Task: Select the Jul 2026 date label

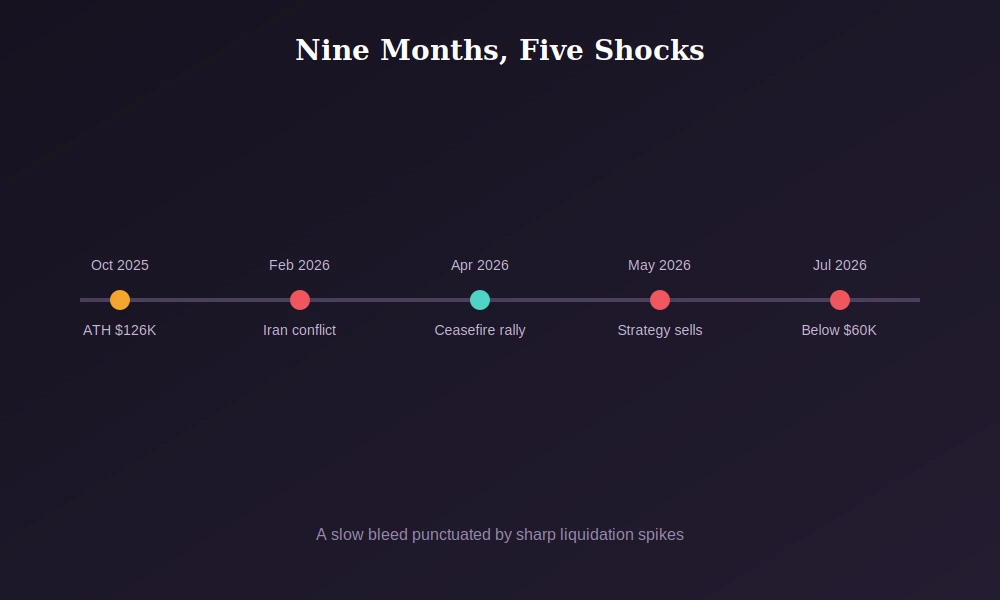Action: click(840, 265)
